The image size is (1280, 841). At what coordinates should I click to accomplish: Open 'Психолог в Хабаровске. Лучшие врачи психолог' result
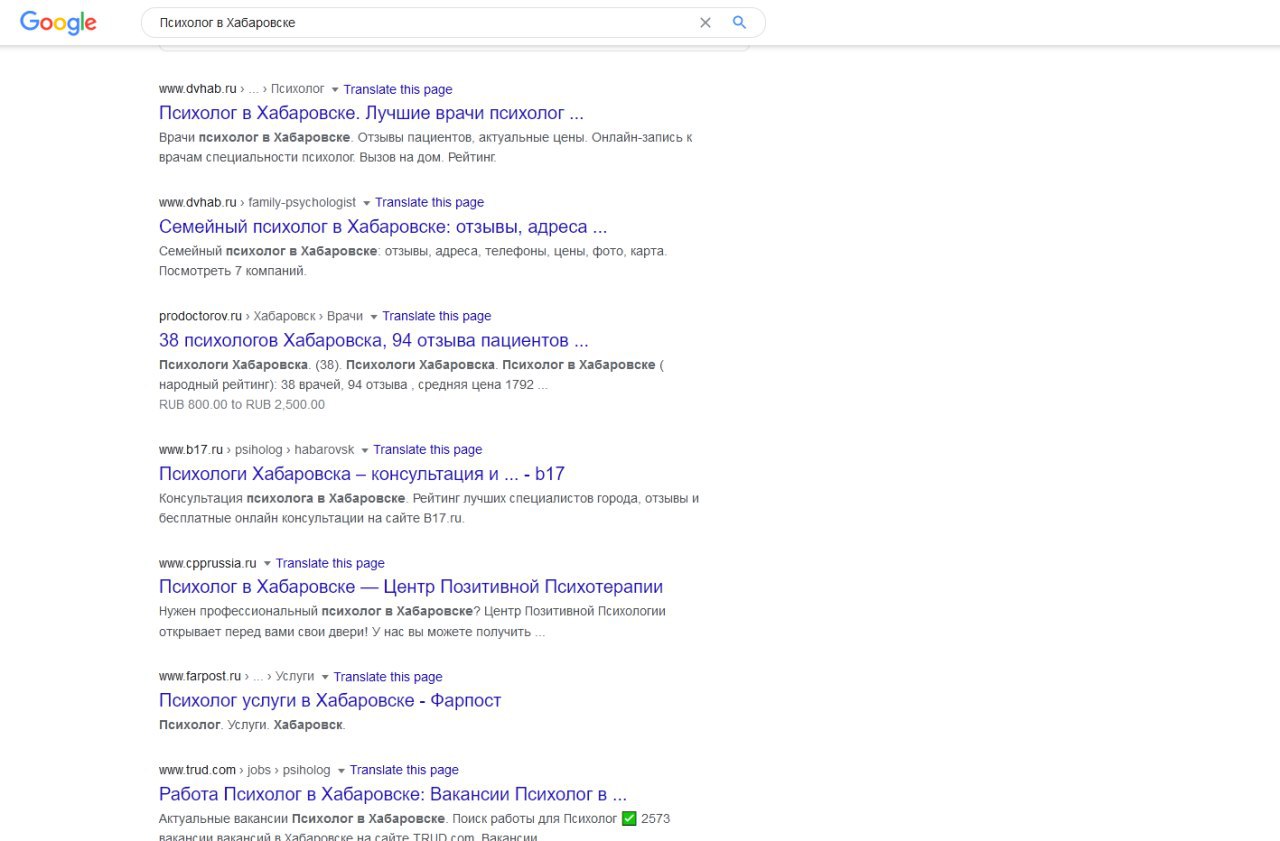pos(371,113)
